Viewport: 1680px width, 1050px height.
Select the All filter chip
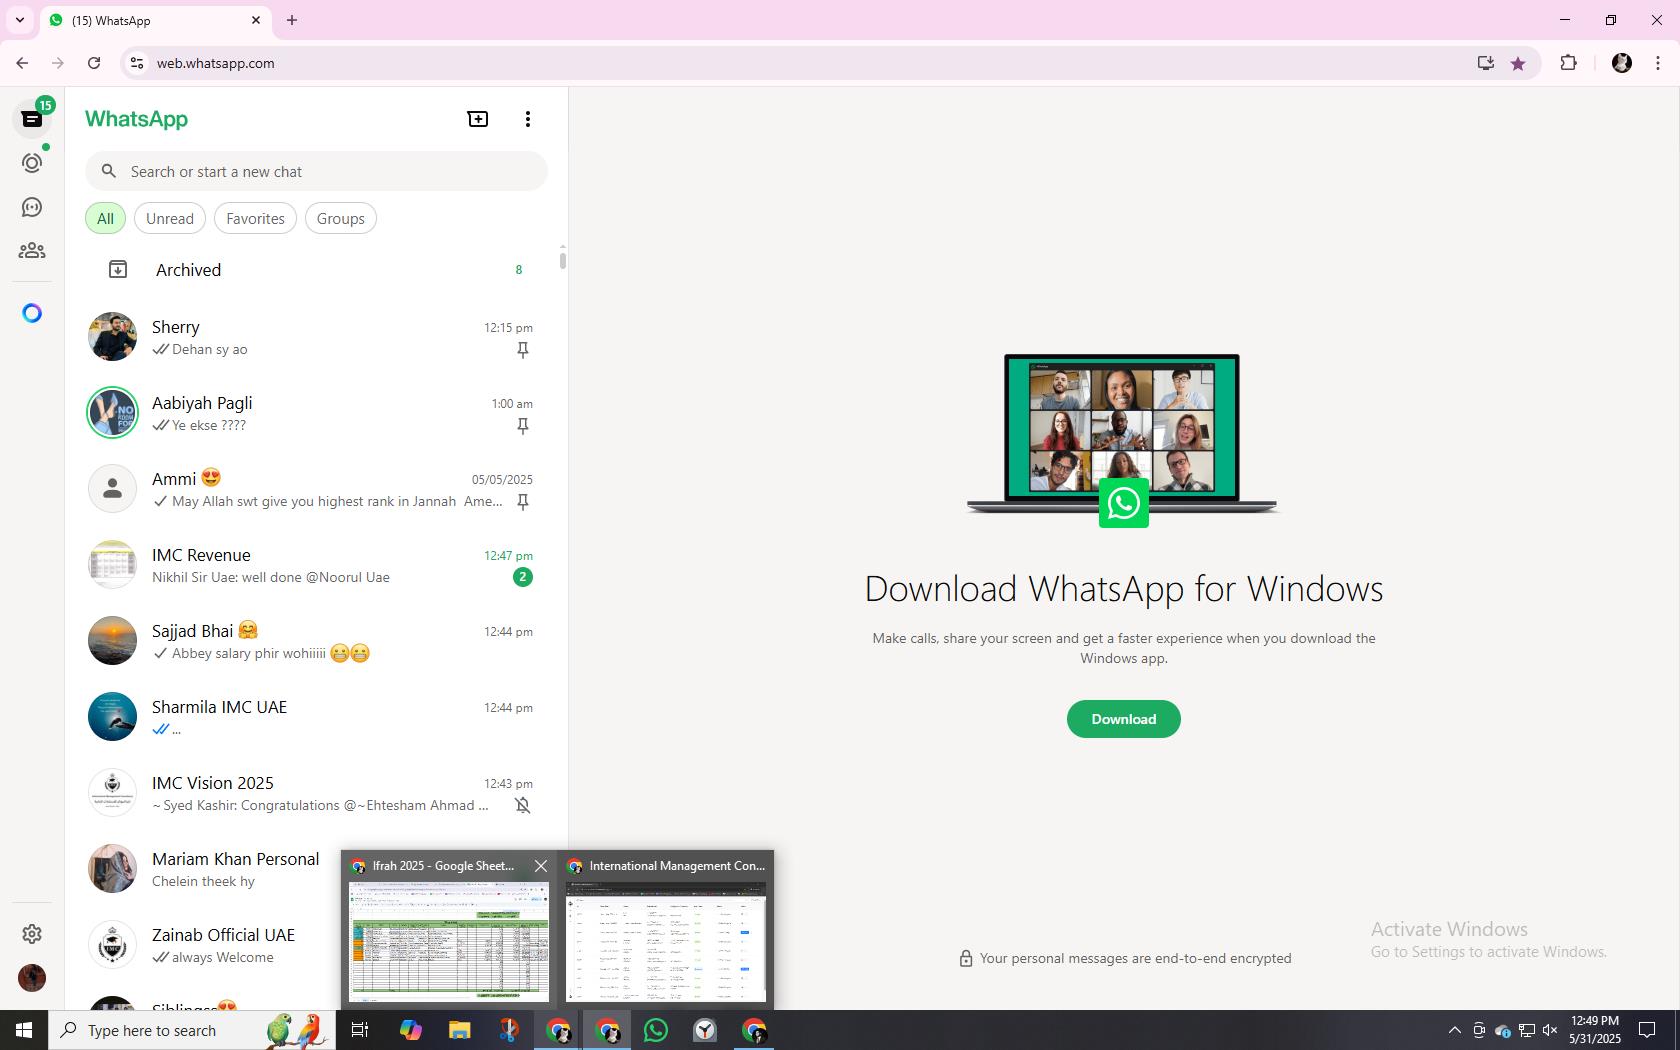point(105,219)
